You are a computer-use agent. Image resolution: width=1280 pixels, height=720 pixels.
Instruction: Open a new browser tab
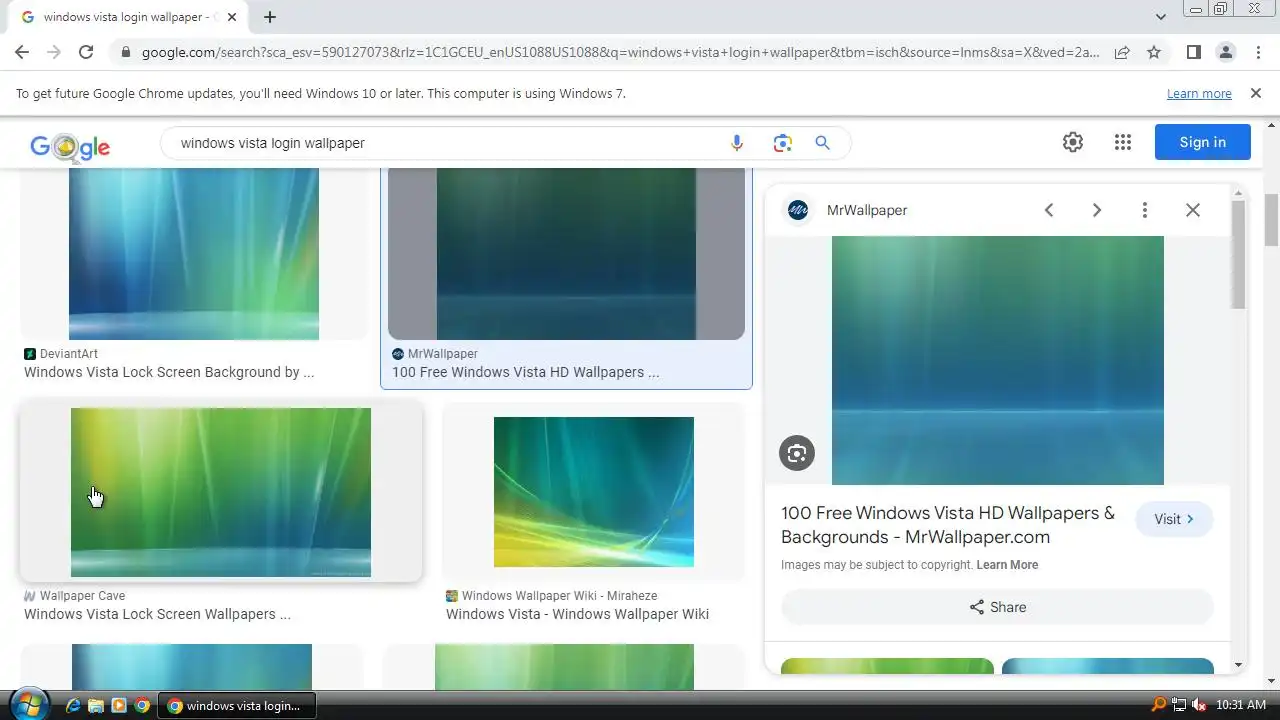270,17
